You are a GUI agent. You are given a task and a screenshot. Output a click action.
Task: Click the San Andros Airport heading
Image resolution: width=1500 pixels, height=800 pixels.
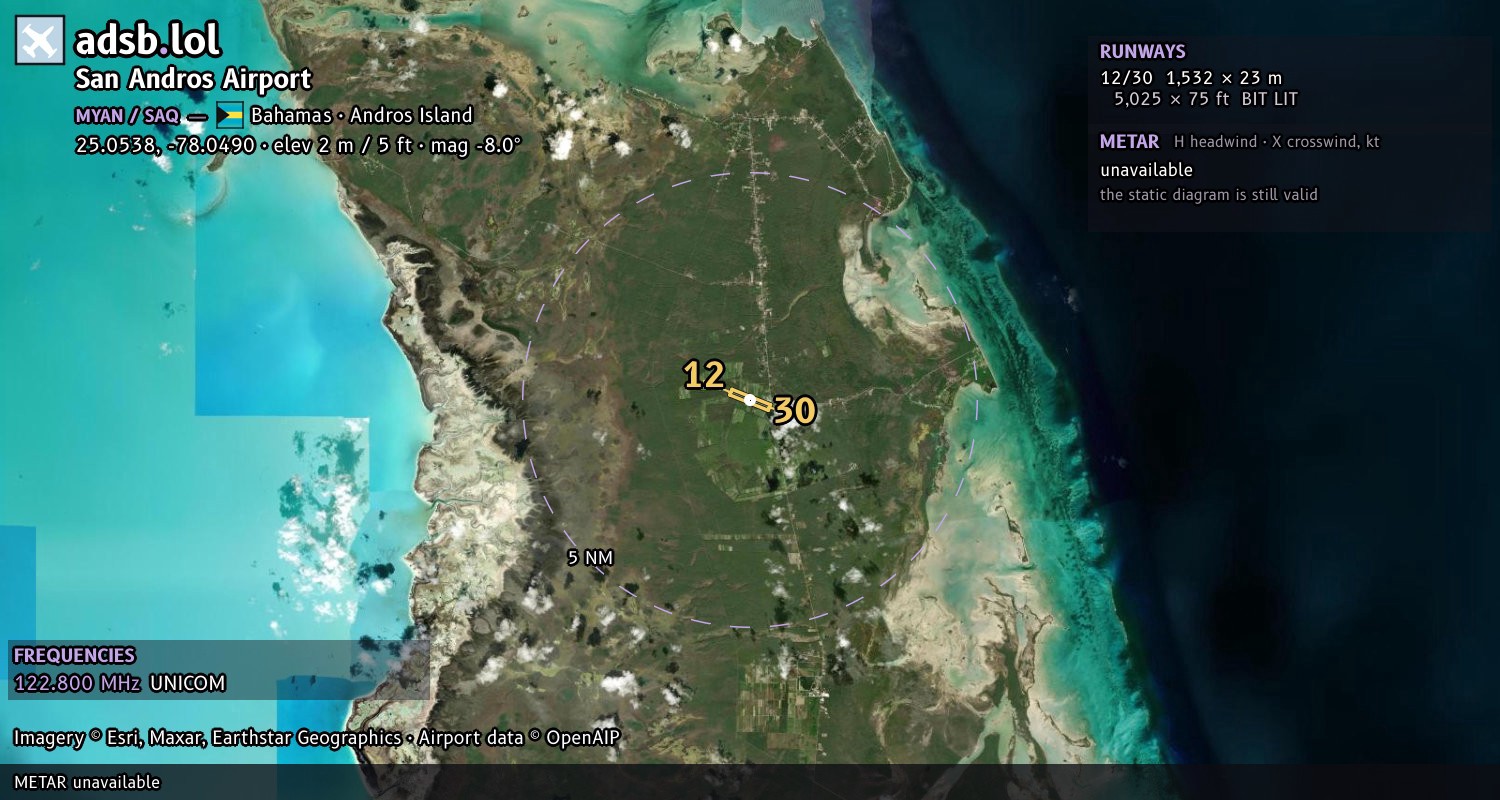tap(193, 79)
